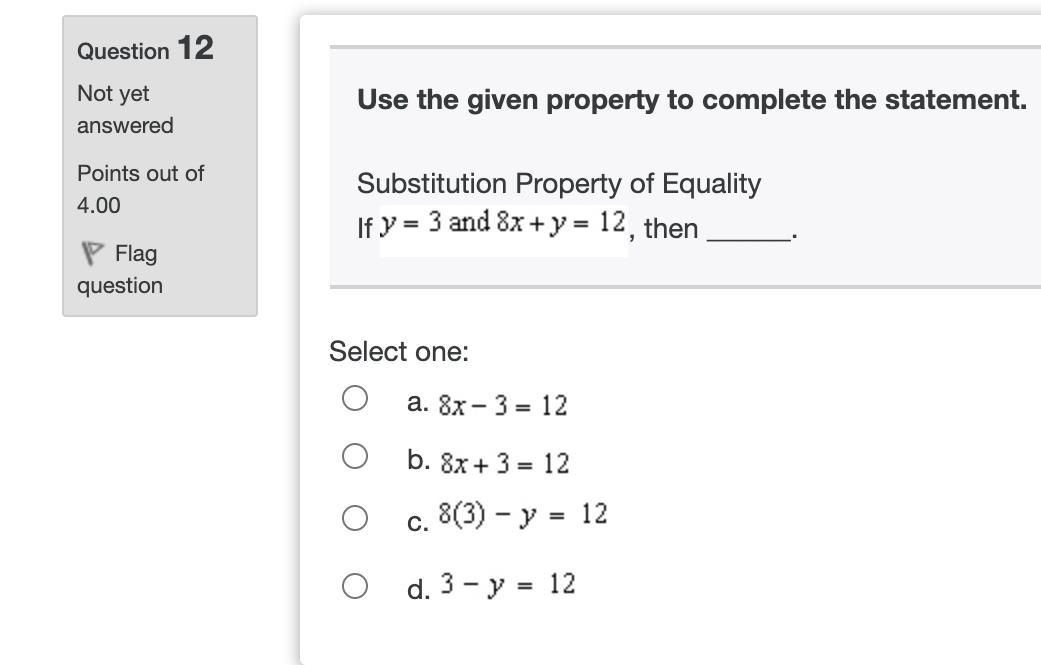The width and height of the screenshot is (1041, 665).
Task: Click the large number 12 in heading
Action: point(195,47)
